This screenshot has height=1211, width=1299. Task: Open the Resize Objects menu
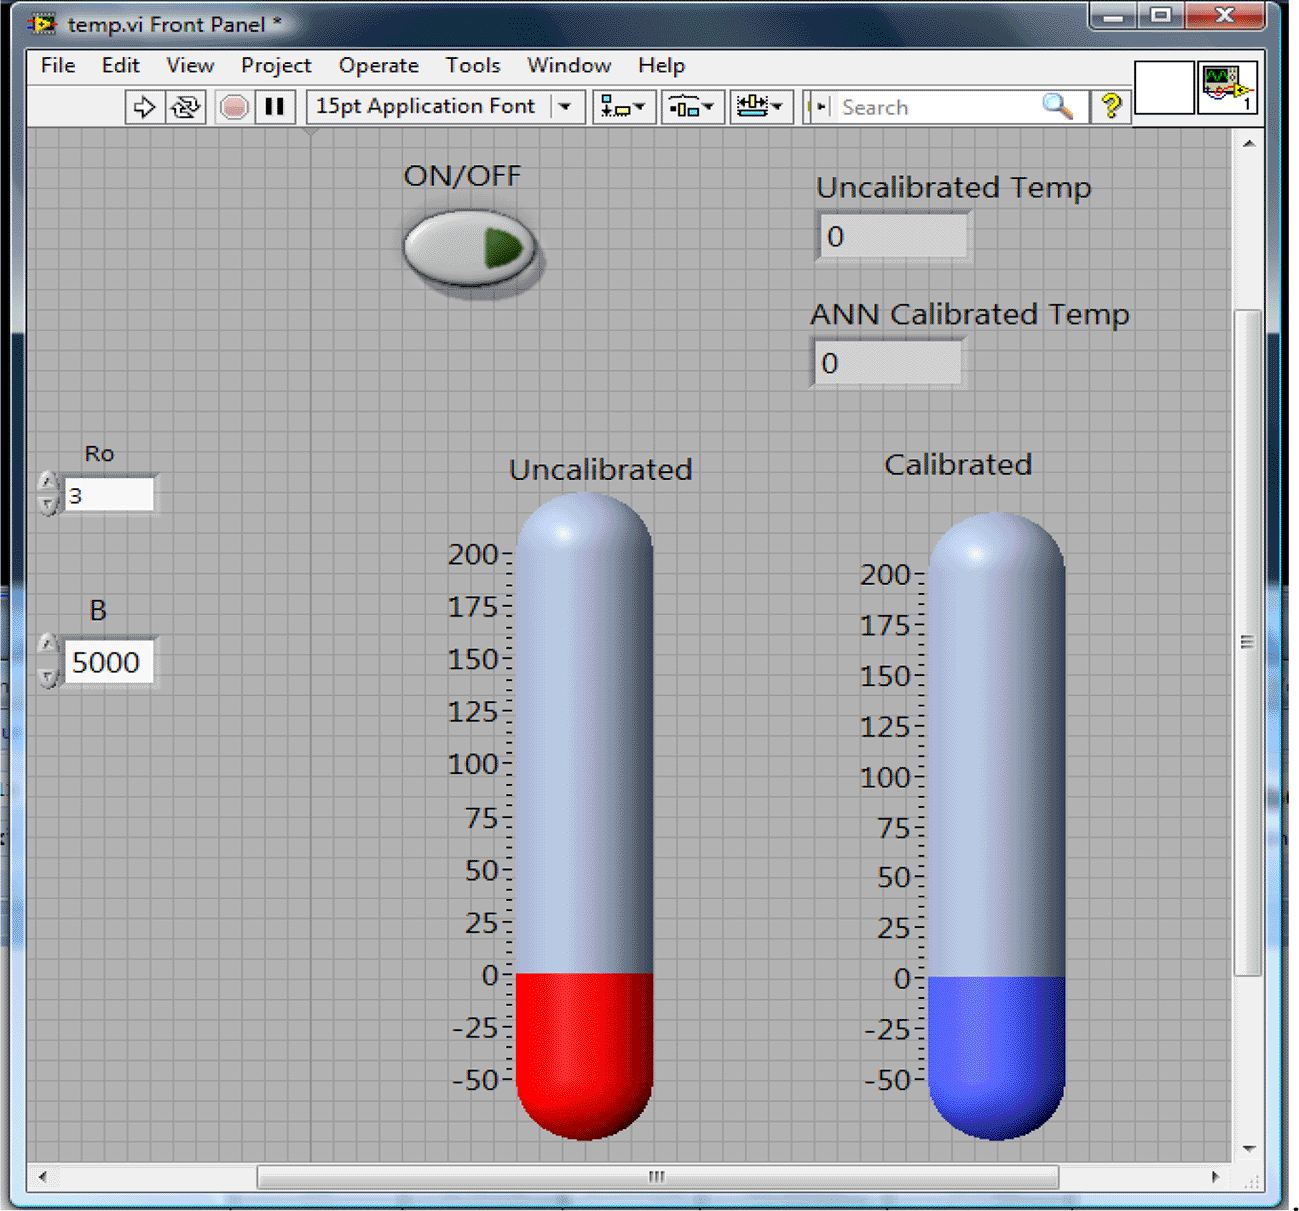[760, 107]
